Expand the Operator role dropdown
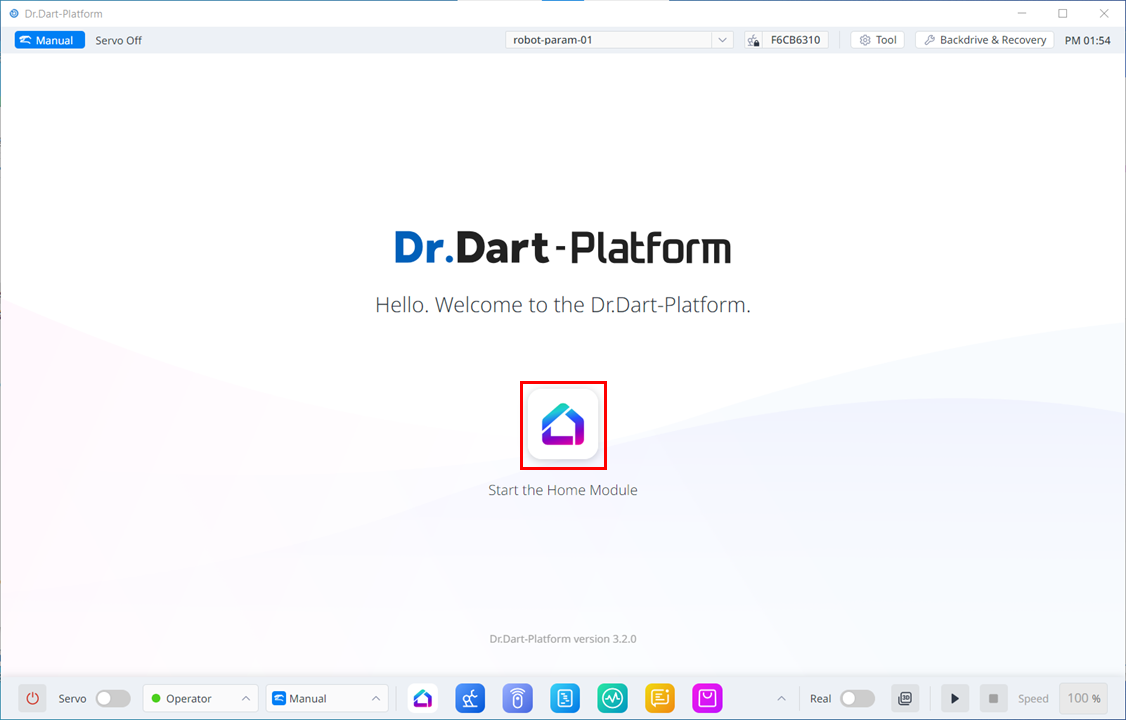The width and height of the screenshot is (1126, 720). (x=200, y=698)
